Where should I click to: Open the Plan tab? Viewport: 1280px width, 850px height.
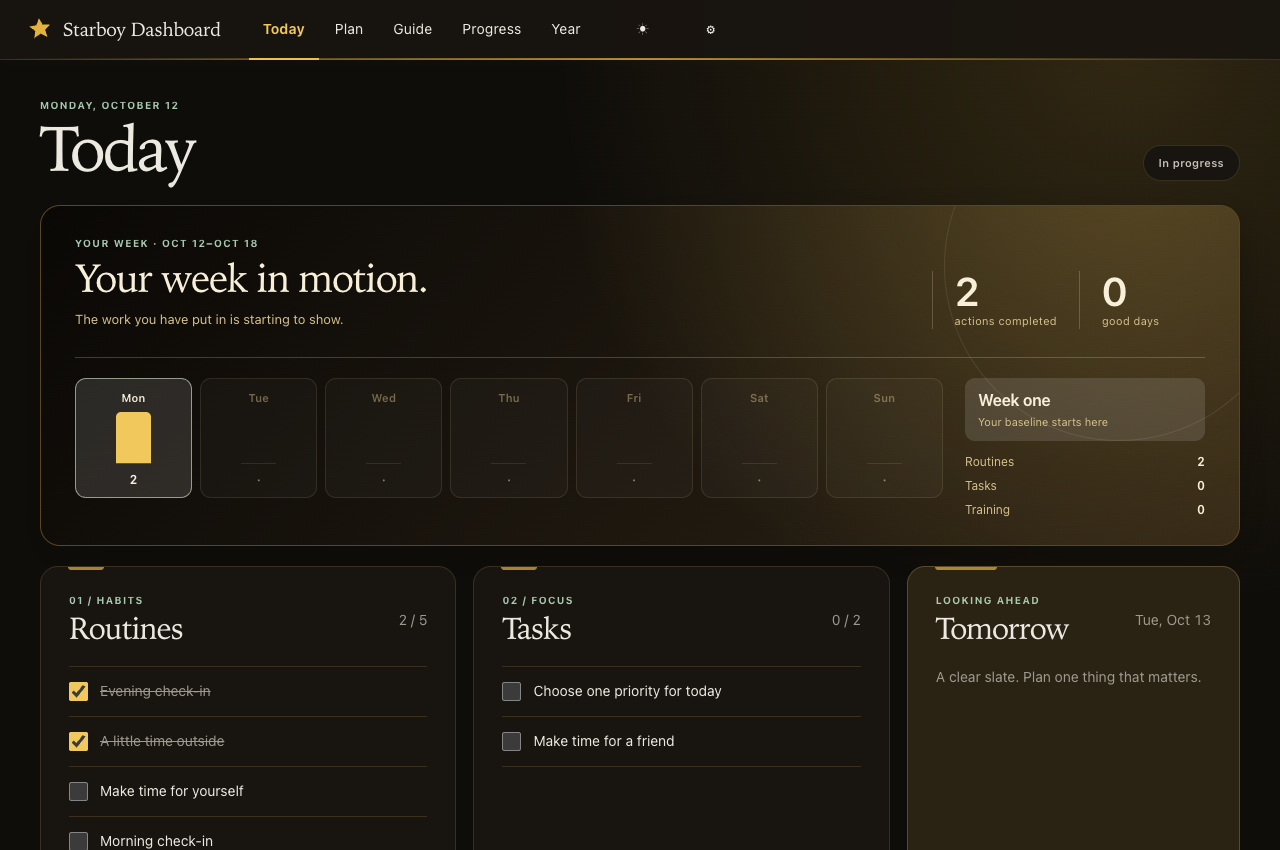pos(349,29)
